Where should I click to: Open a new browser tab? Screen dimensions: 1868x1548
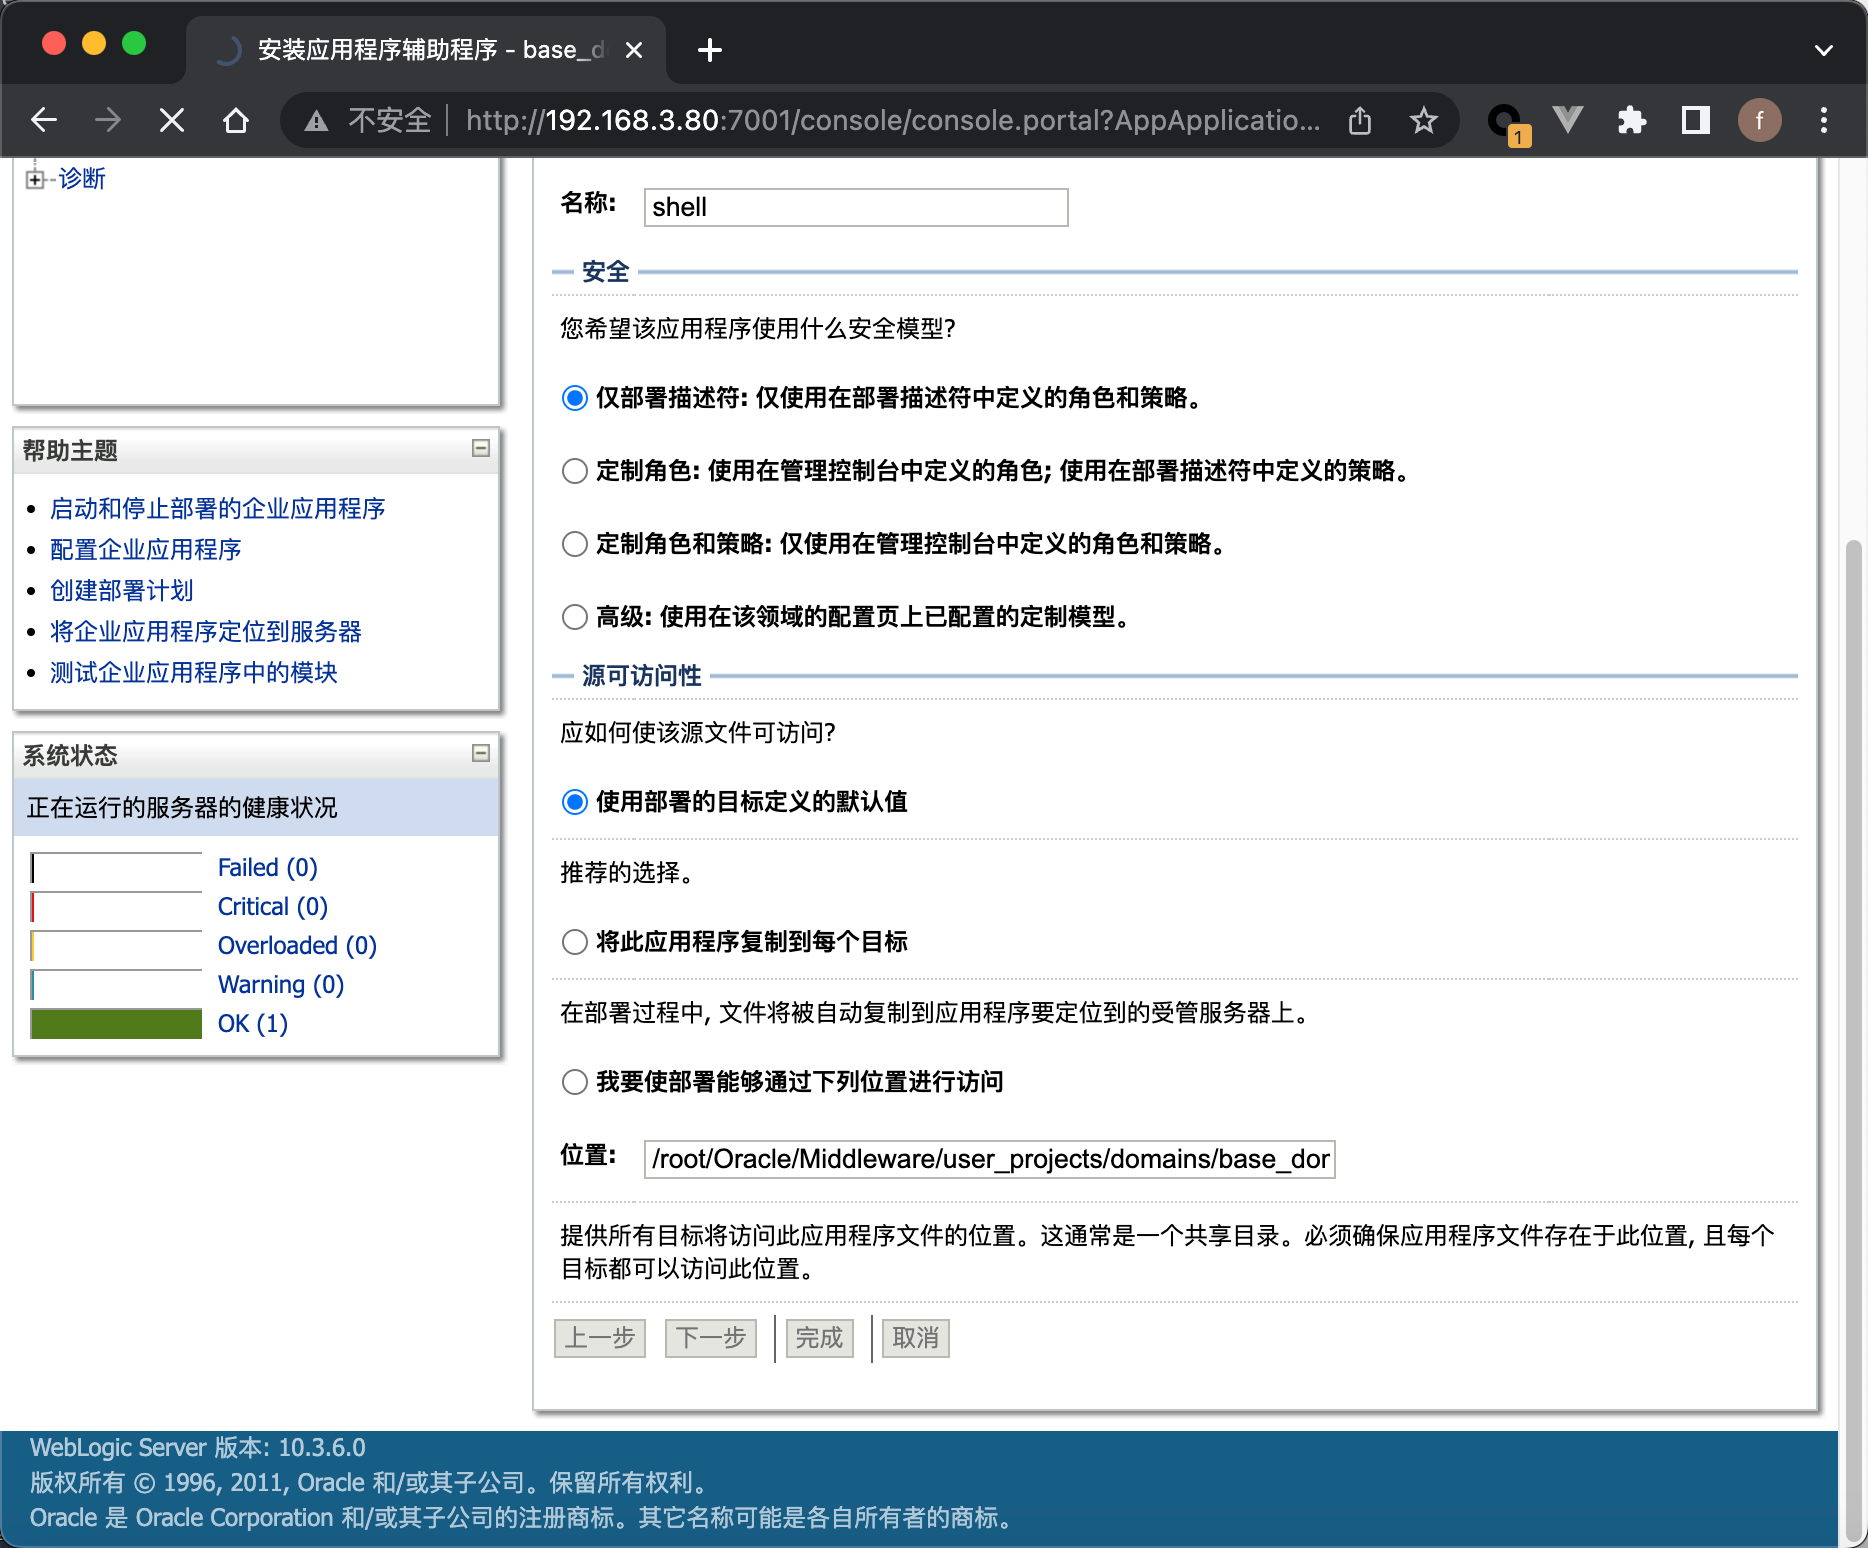pyautogui.click(x=710, y=50)
